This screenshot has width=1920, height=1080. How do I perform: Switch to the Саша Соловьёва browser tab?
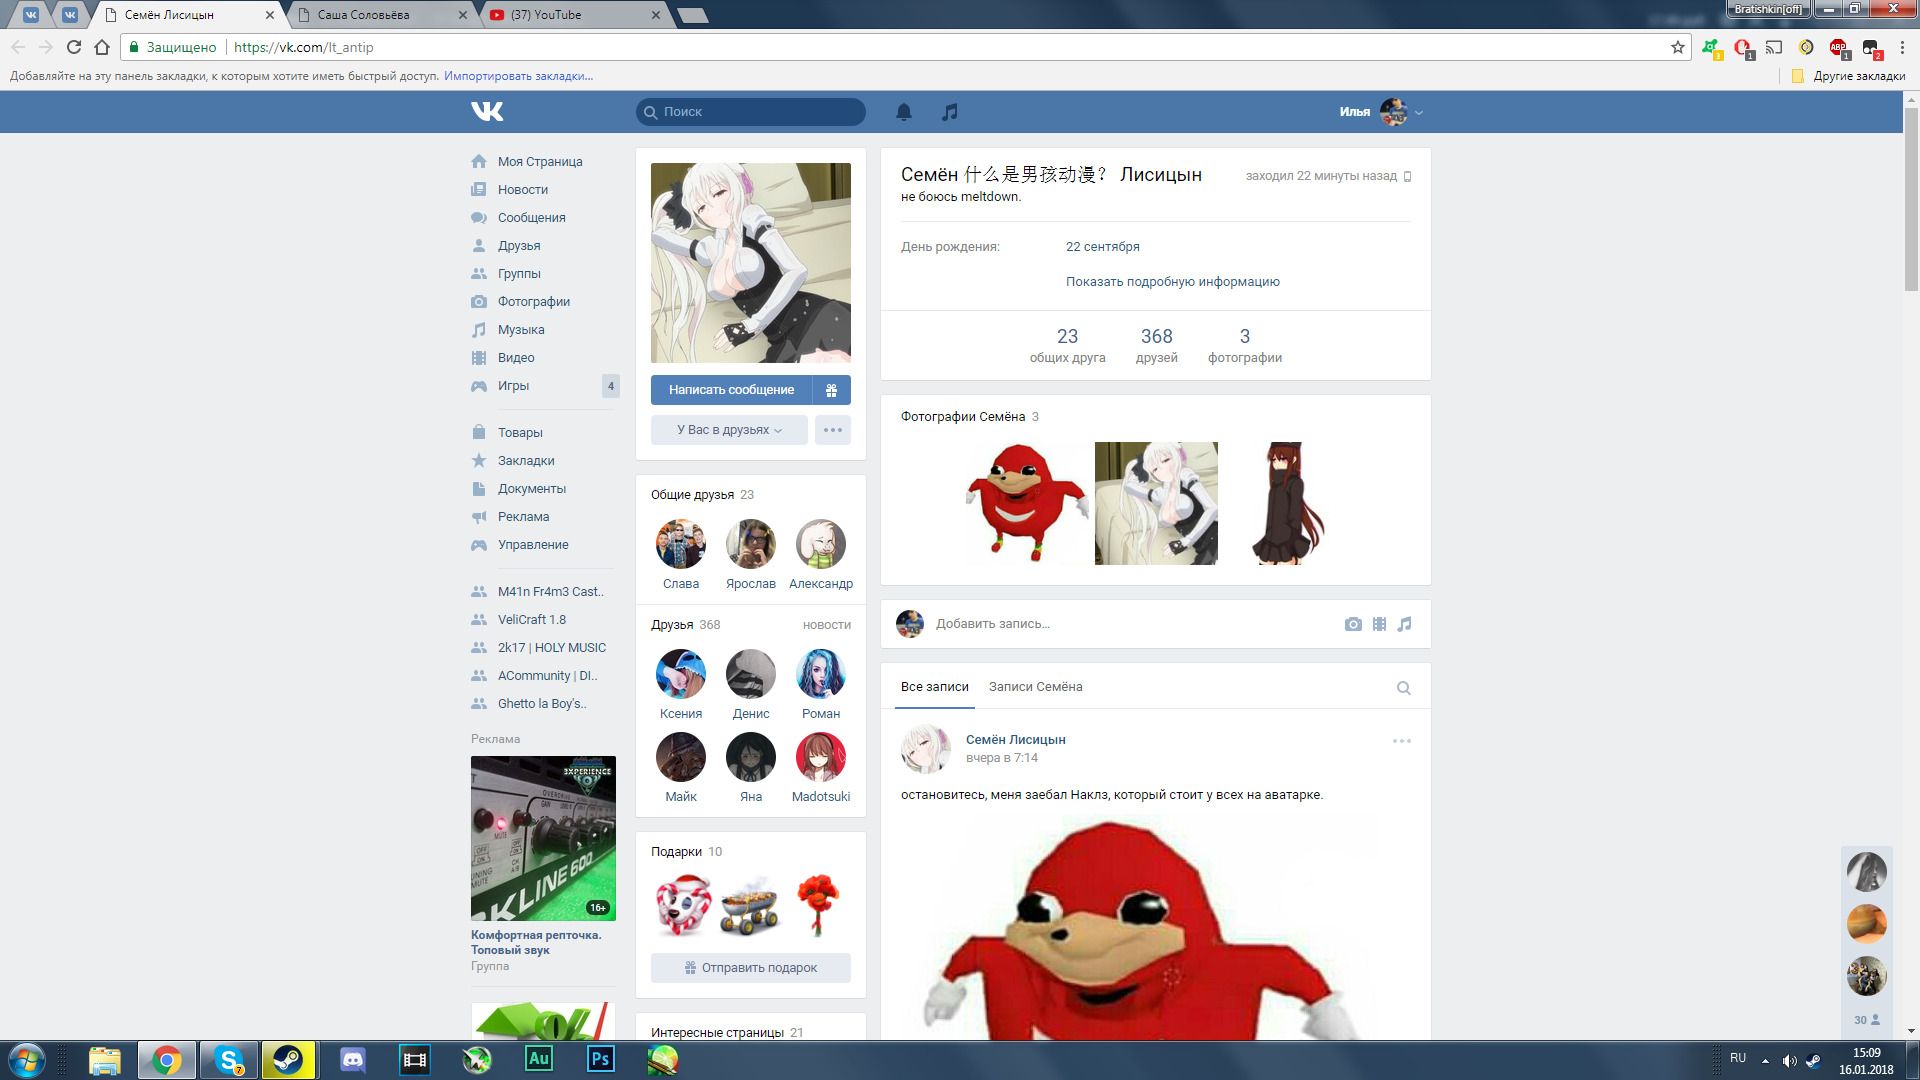point(363,15)
